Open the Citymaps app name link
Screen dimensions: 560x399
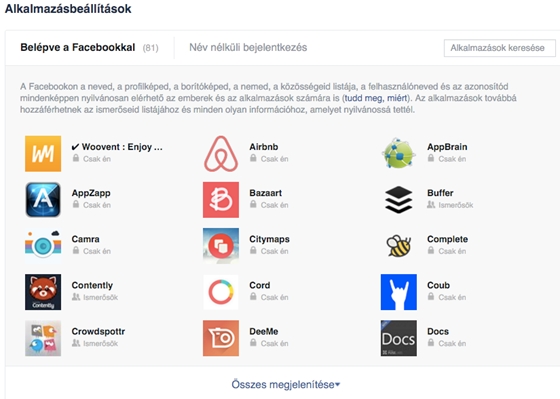click(269, 239)
